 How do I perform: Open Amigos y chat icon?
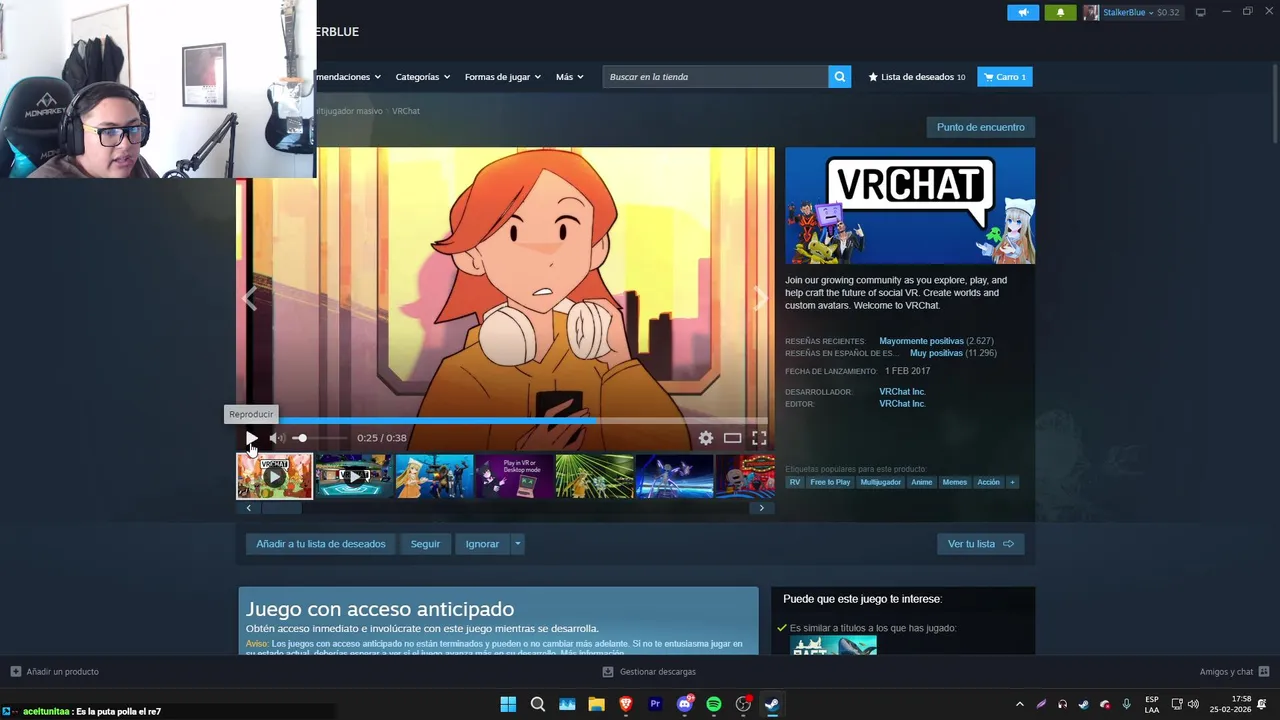pos(1264,672)
